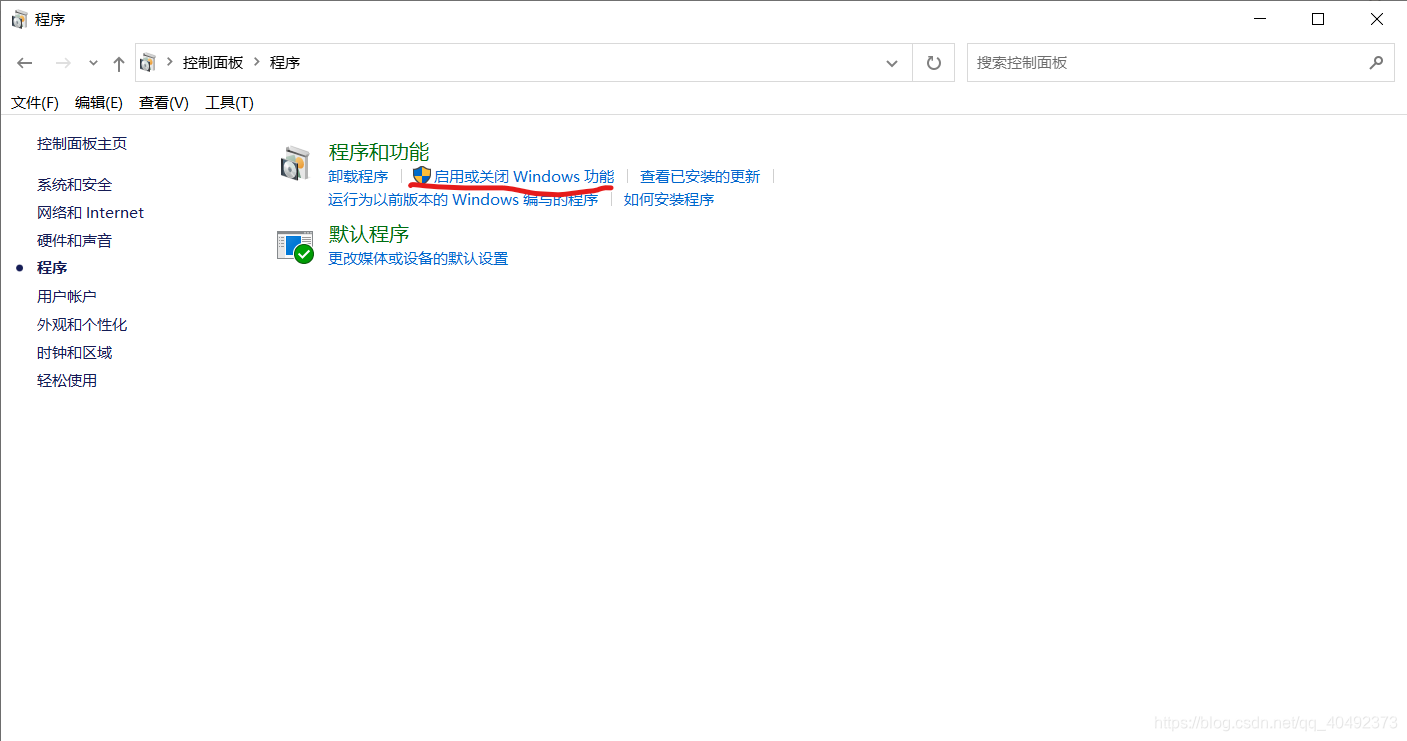Click the title bar window icon
Image resolution: width=1407 pixels, height=741 pixels.
click(x=19, y=19)
